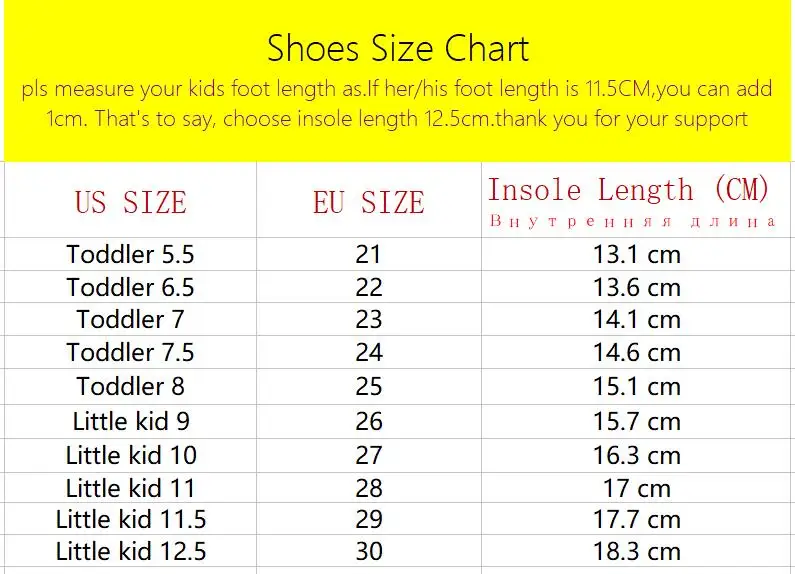Select the US SIZE column header
The height and width of the screenshot is (574, 795).
(131, 202)
